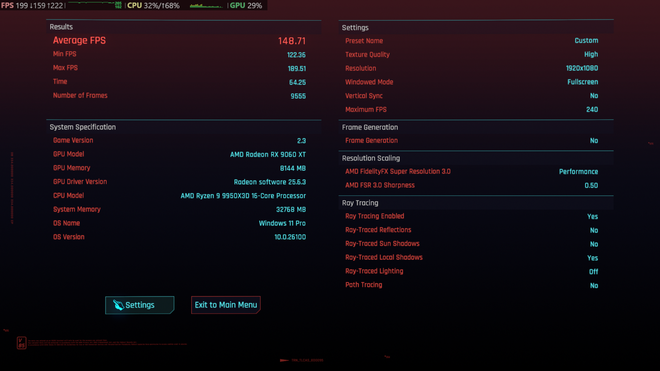Open the Settings button
The height and width of the screenshot is (371, 660).
pyautogui.click(x=140, y=305)
